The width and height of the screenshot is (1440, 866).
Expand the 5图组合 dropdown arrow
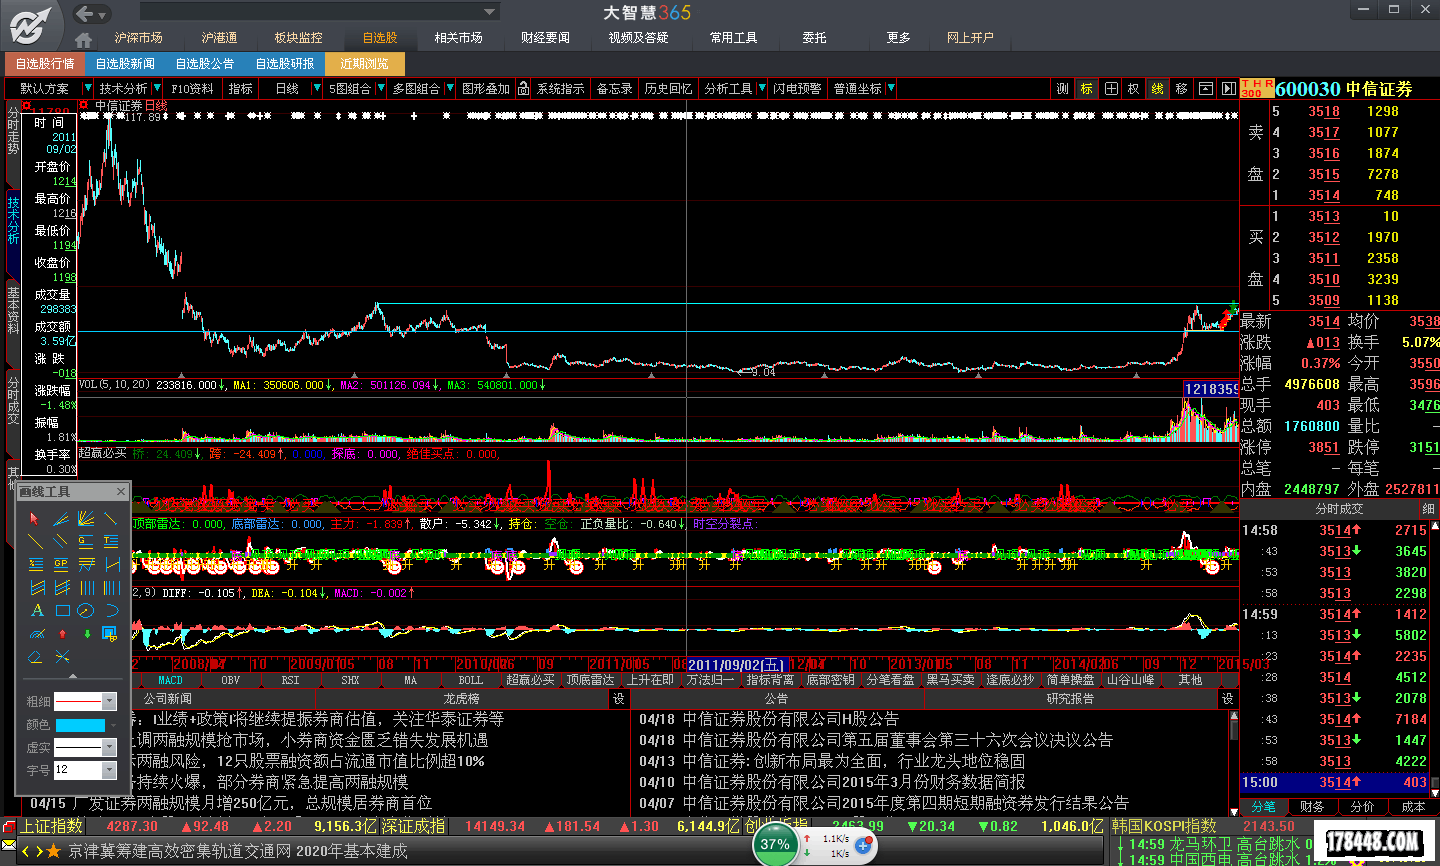pyautogui.click(x=380, y=89)
